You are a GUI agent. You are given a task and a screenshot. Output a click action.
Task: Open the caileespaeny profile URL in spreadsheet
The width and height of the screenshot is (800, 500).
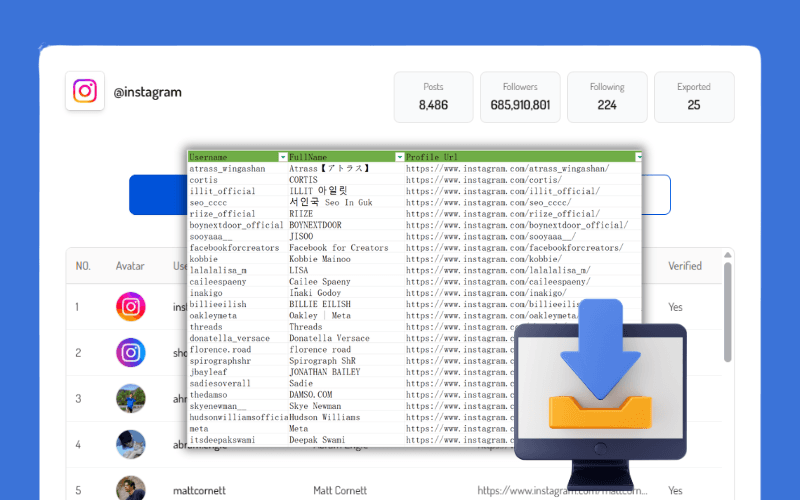click(x=498, y=282)
